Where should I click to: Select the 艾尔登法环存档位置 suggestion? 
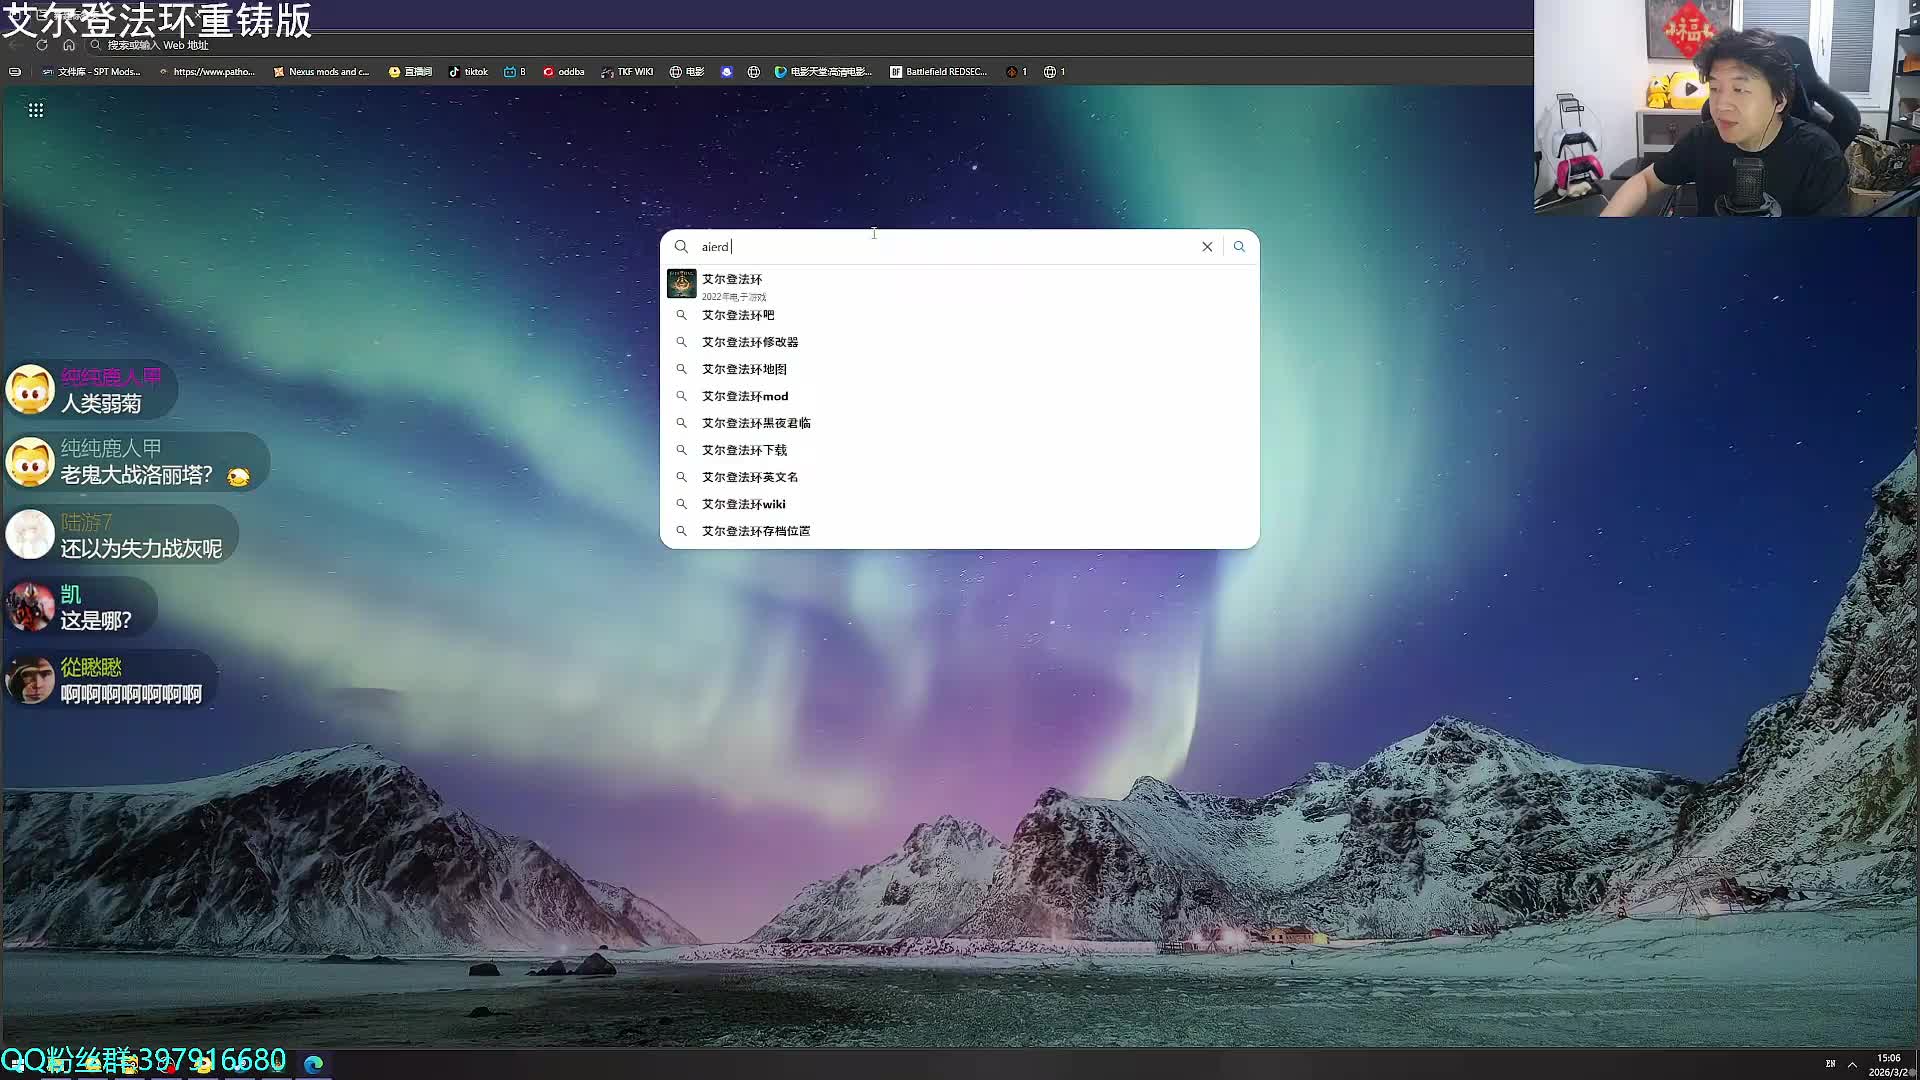click(756, 532)
